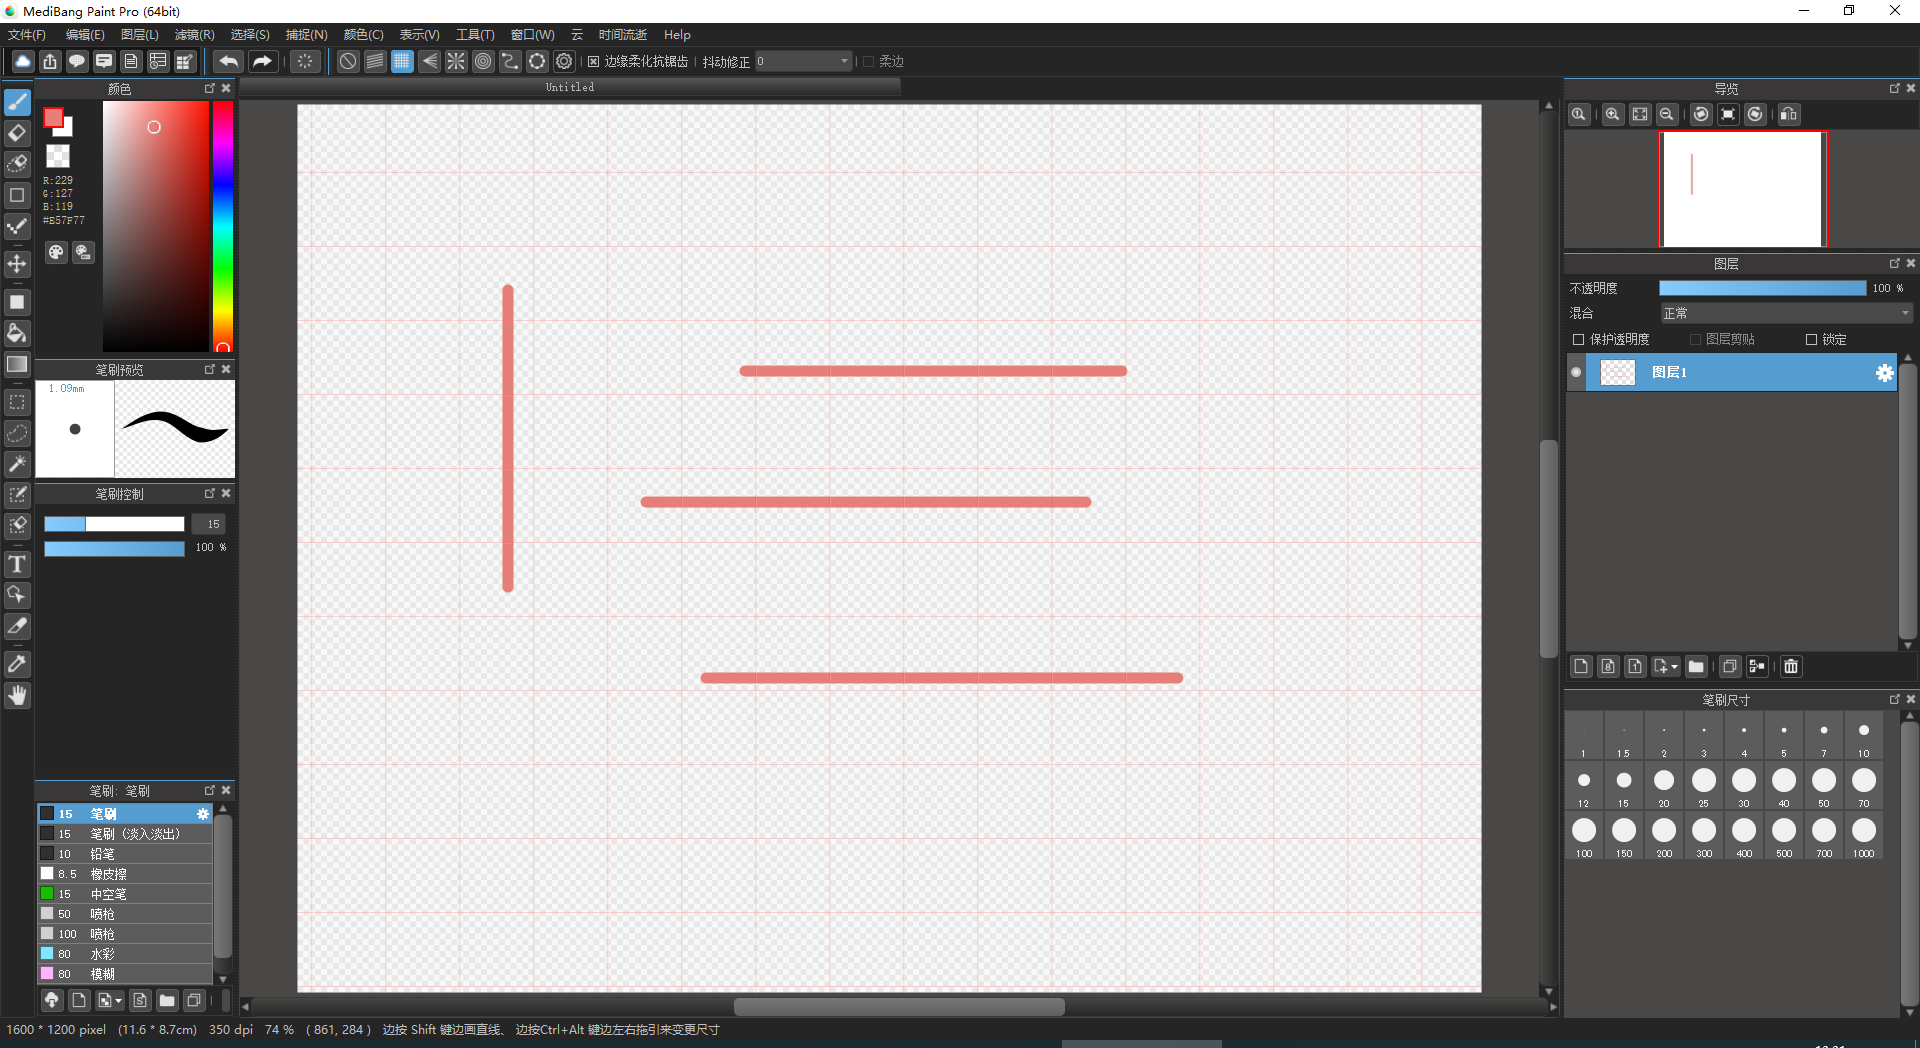Select the Gradient tool
Image resolution: width=1920 pixels, height=1048 pixels.
[x=17, y=364]
